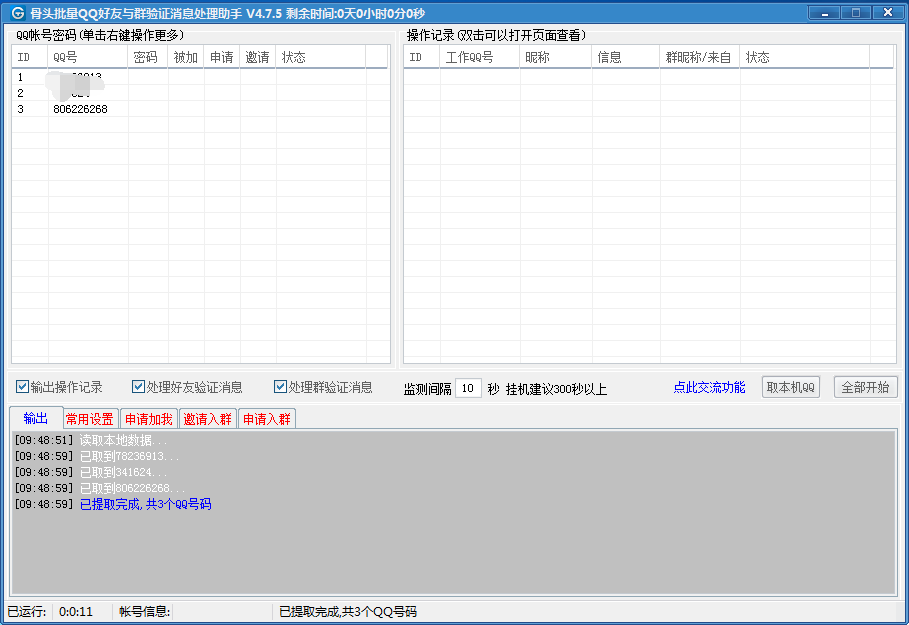Focus the 监测间隔 seconds input field

point(468,388)
